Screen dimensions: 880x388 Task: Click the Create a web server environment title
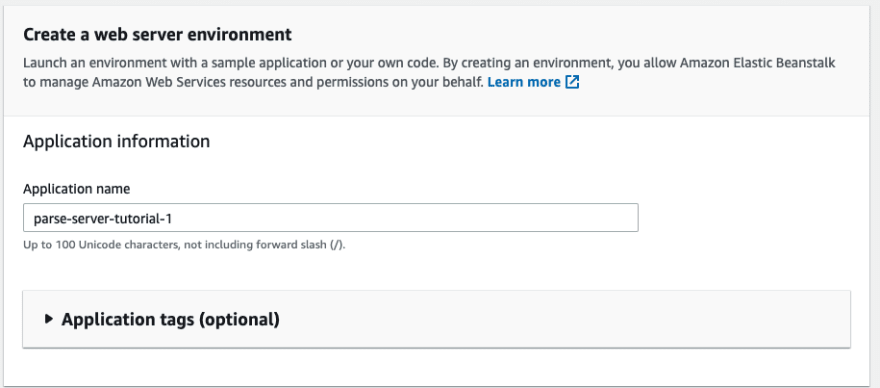(x=158, y=35)
